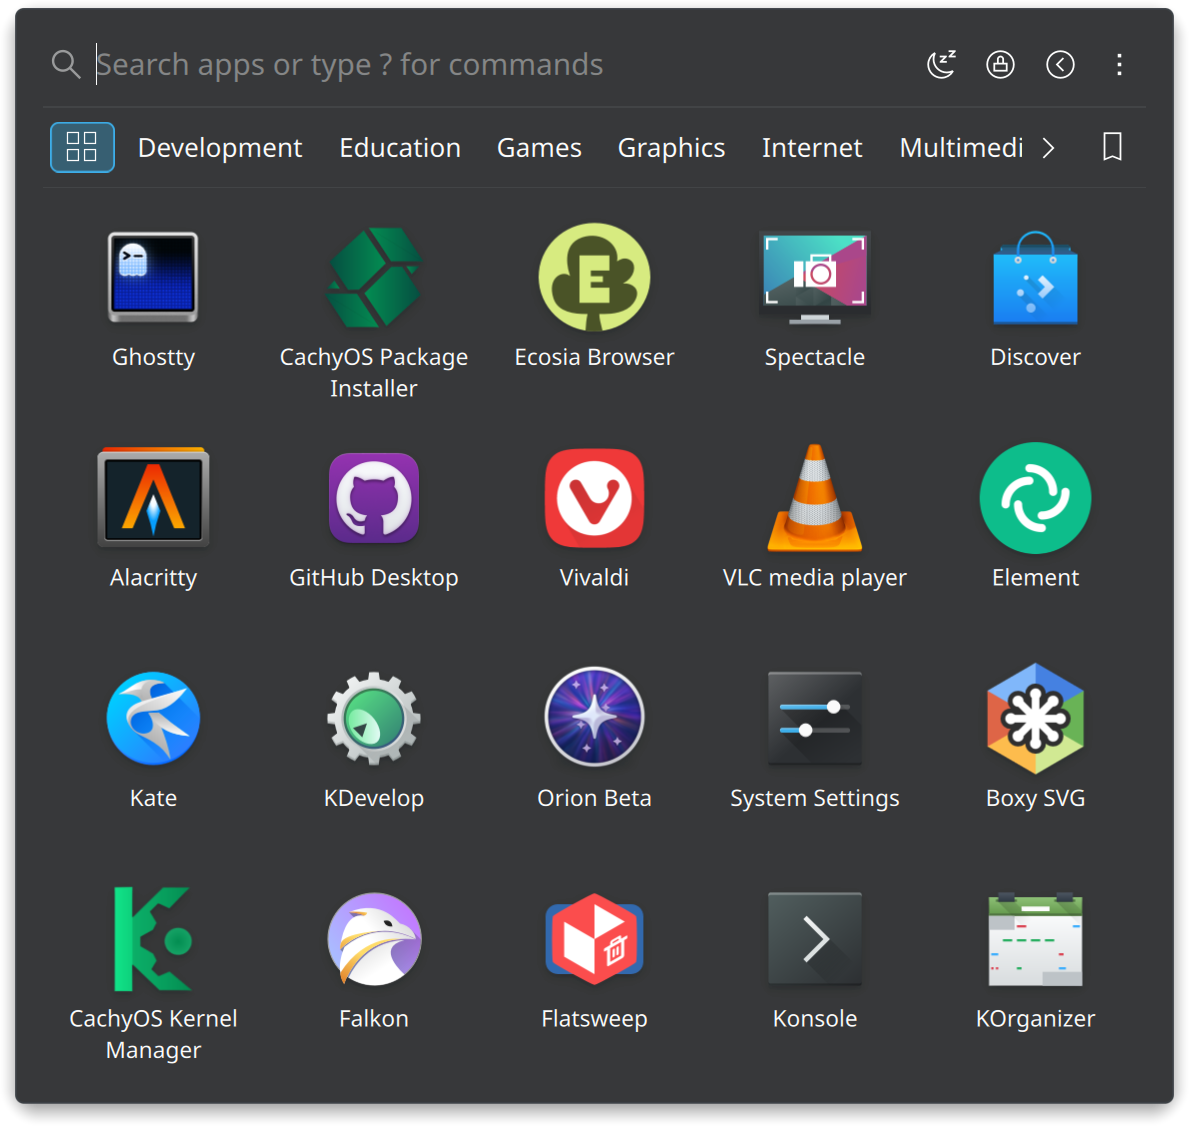Select the all applications grid tab

pos(82,147)
